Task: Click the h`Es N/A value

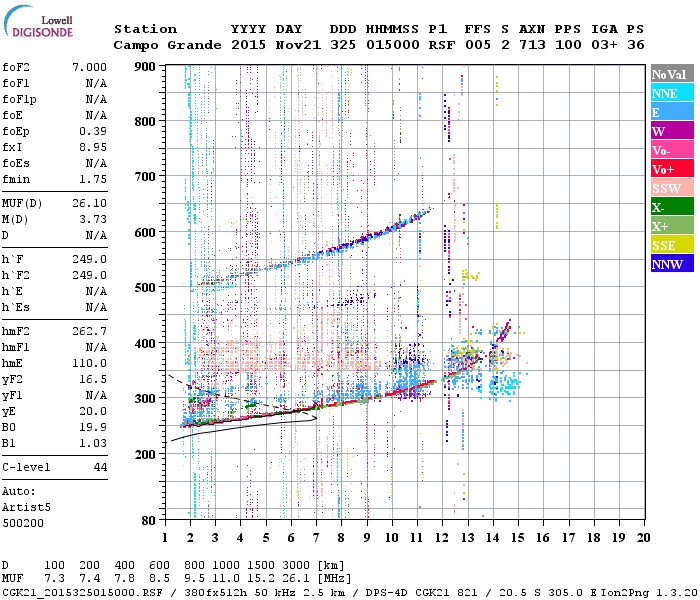Action: pyautogui.click(x=96, y=308)
